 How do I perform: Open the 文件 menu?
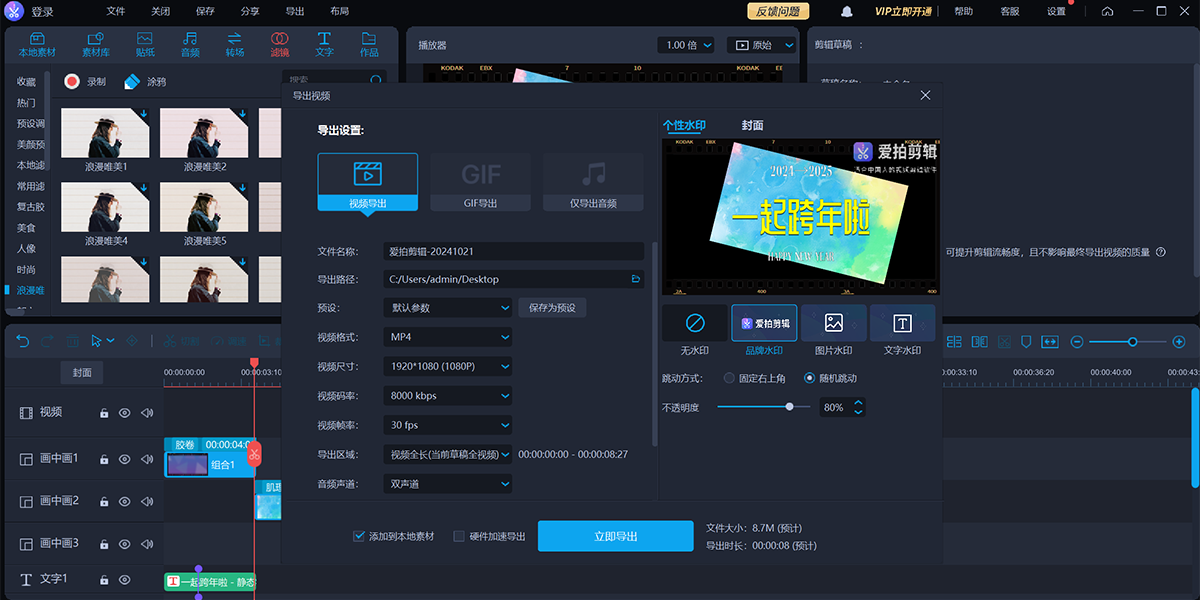[116, 11]
